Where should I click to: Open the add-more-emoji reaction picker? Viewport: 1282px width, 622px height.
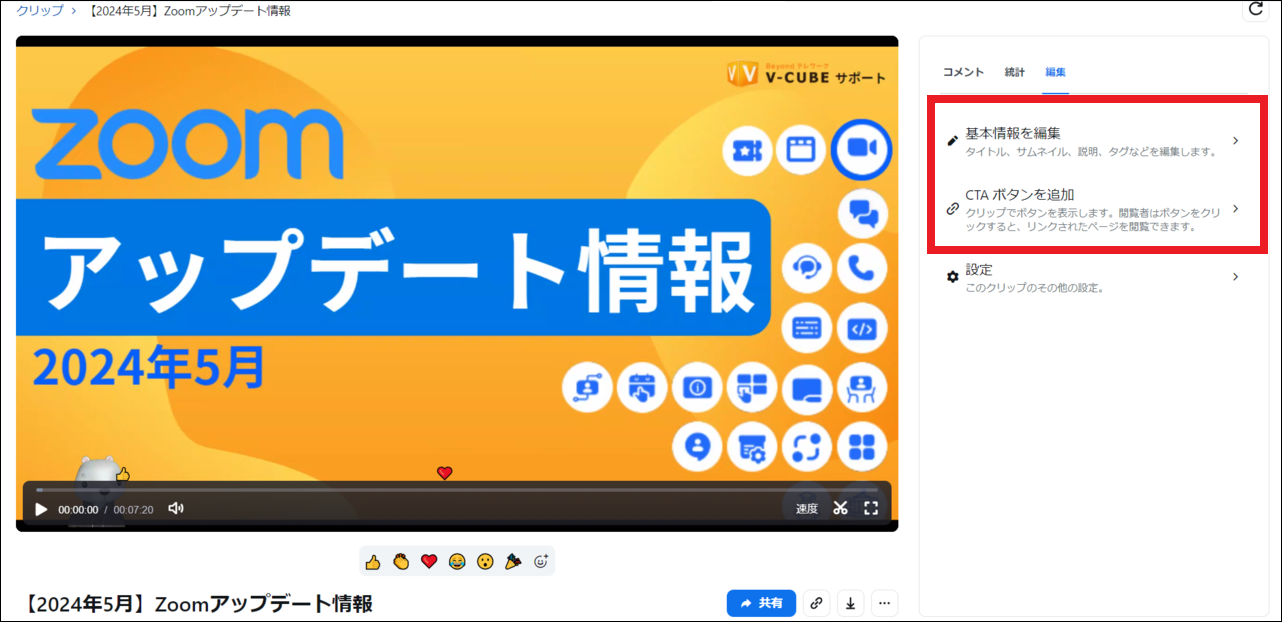coord(541,562)
